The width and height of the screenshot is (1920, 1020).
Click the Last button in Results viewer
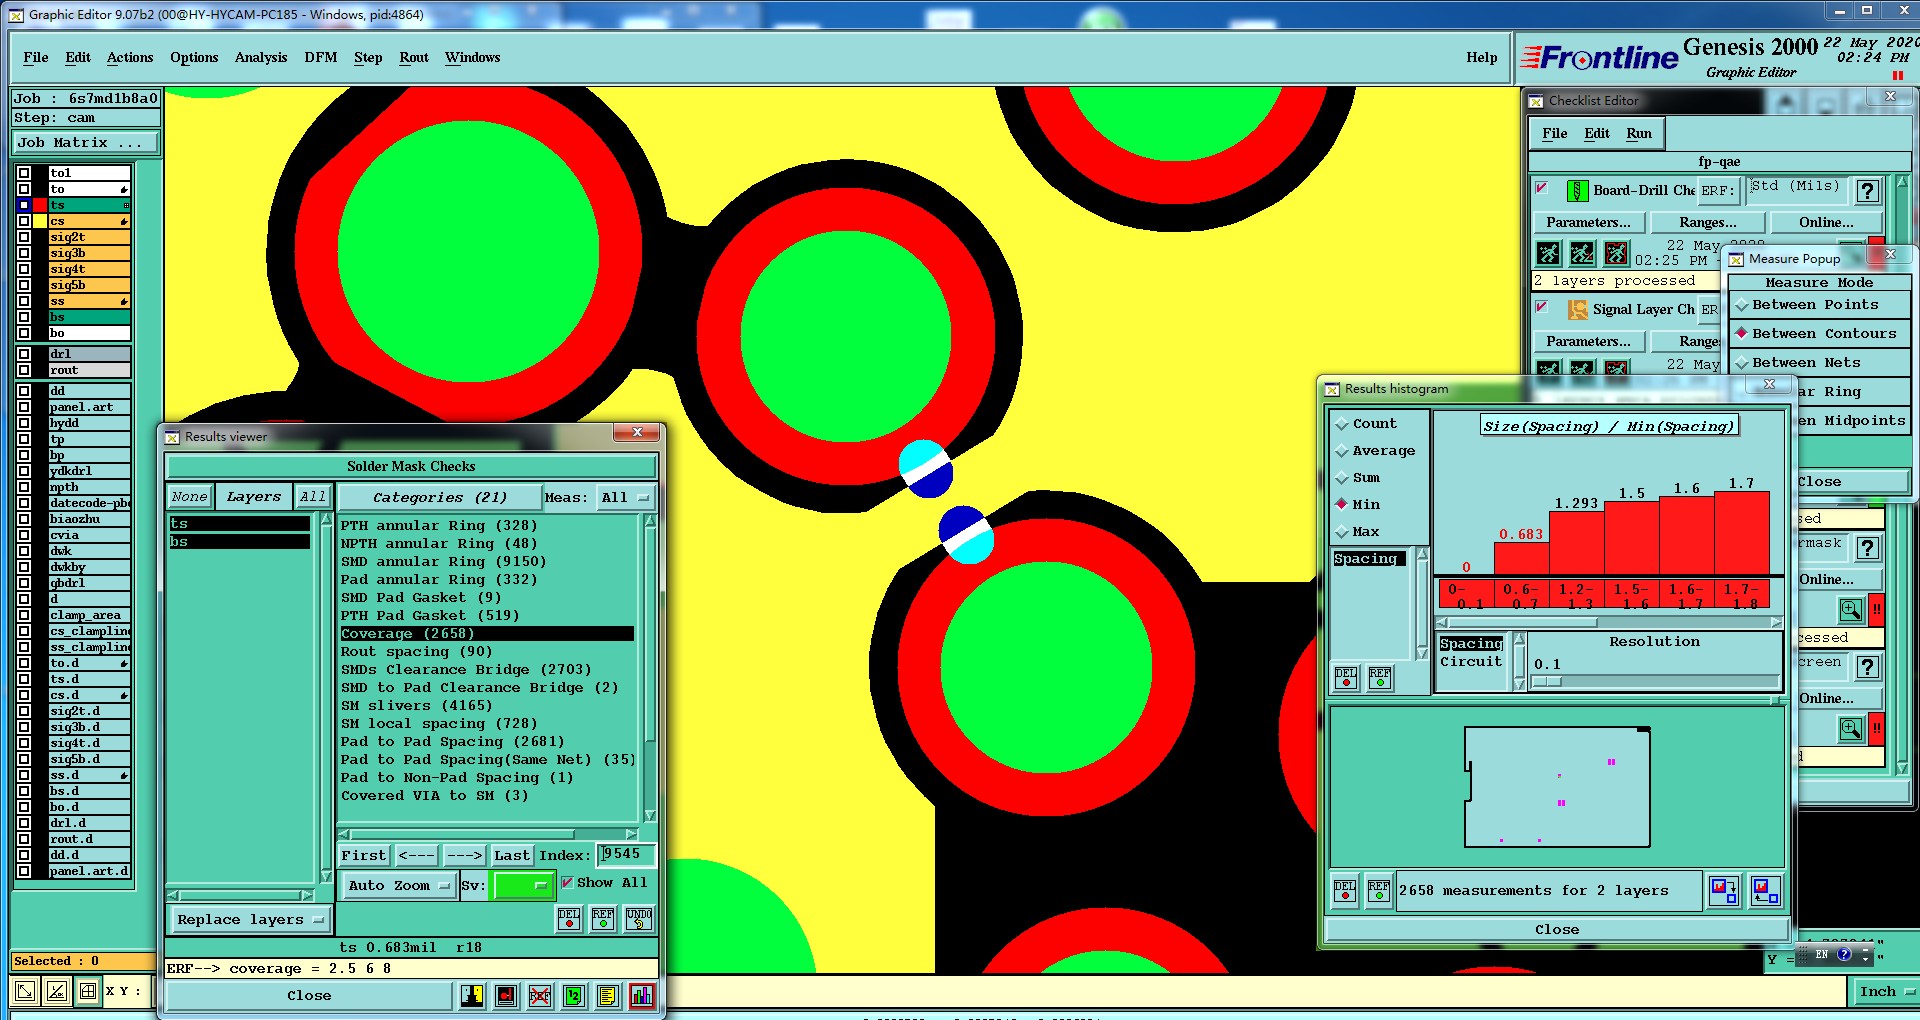pyautogui.click(x=512, y=856)
